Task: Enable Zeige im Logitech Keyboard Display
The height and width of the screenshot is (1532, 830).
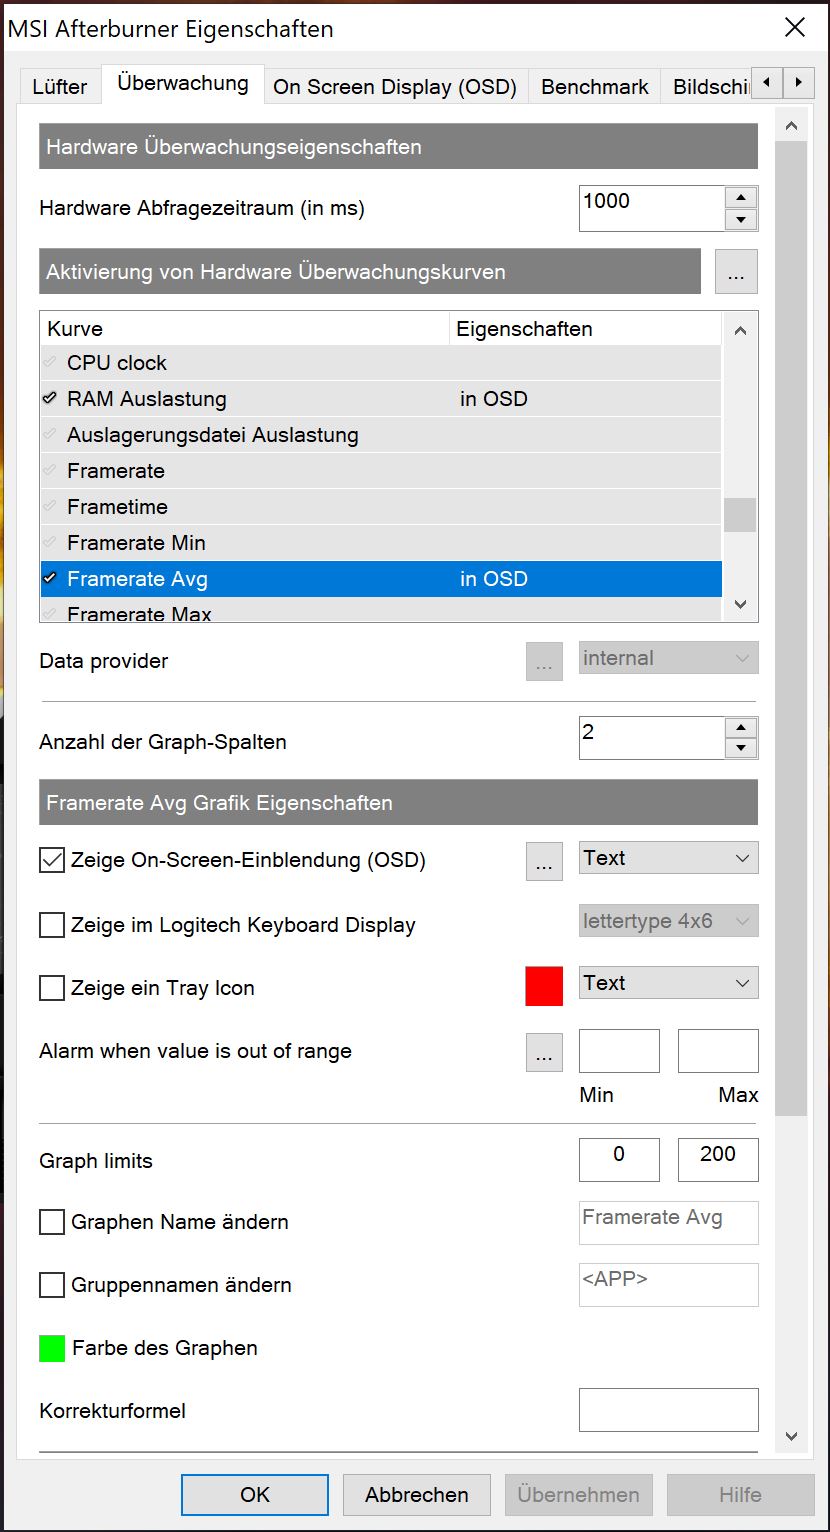Action: click(52, 925)
